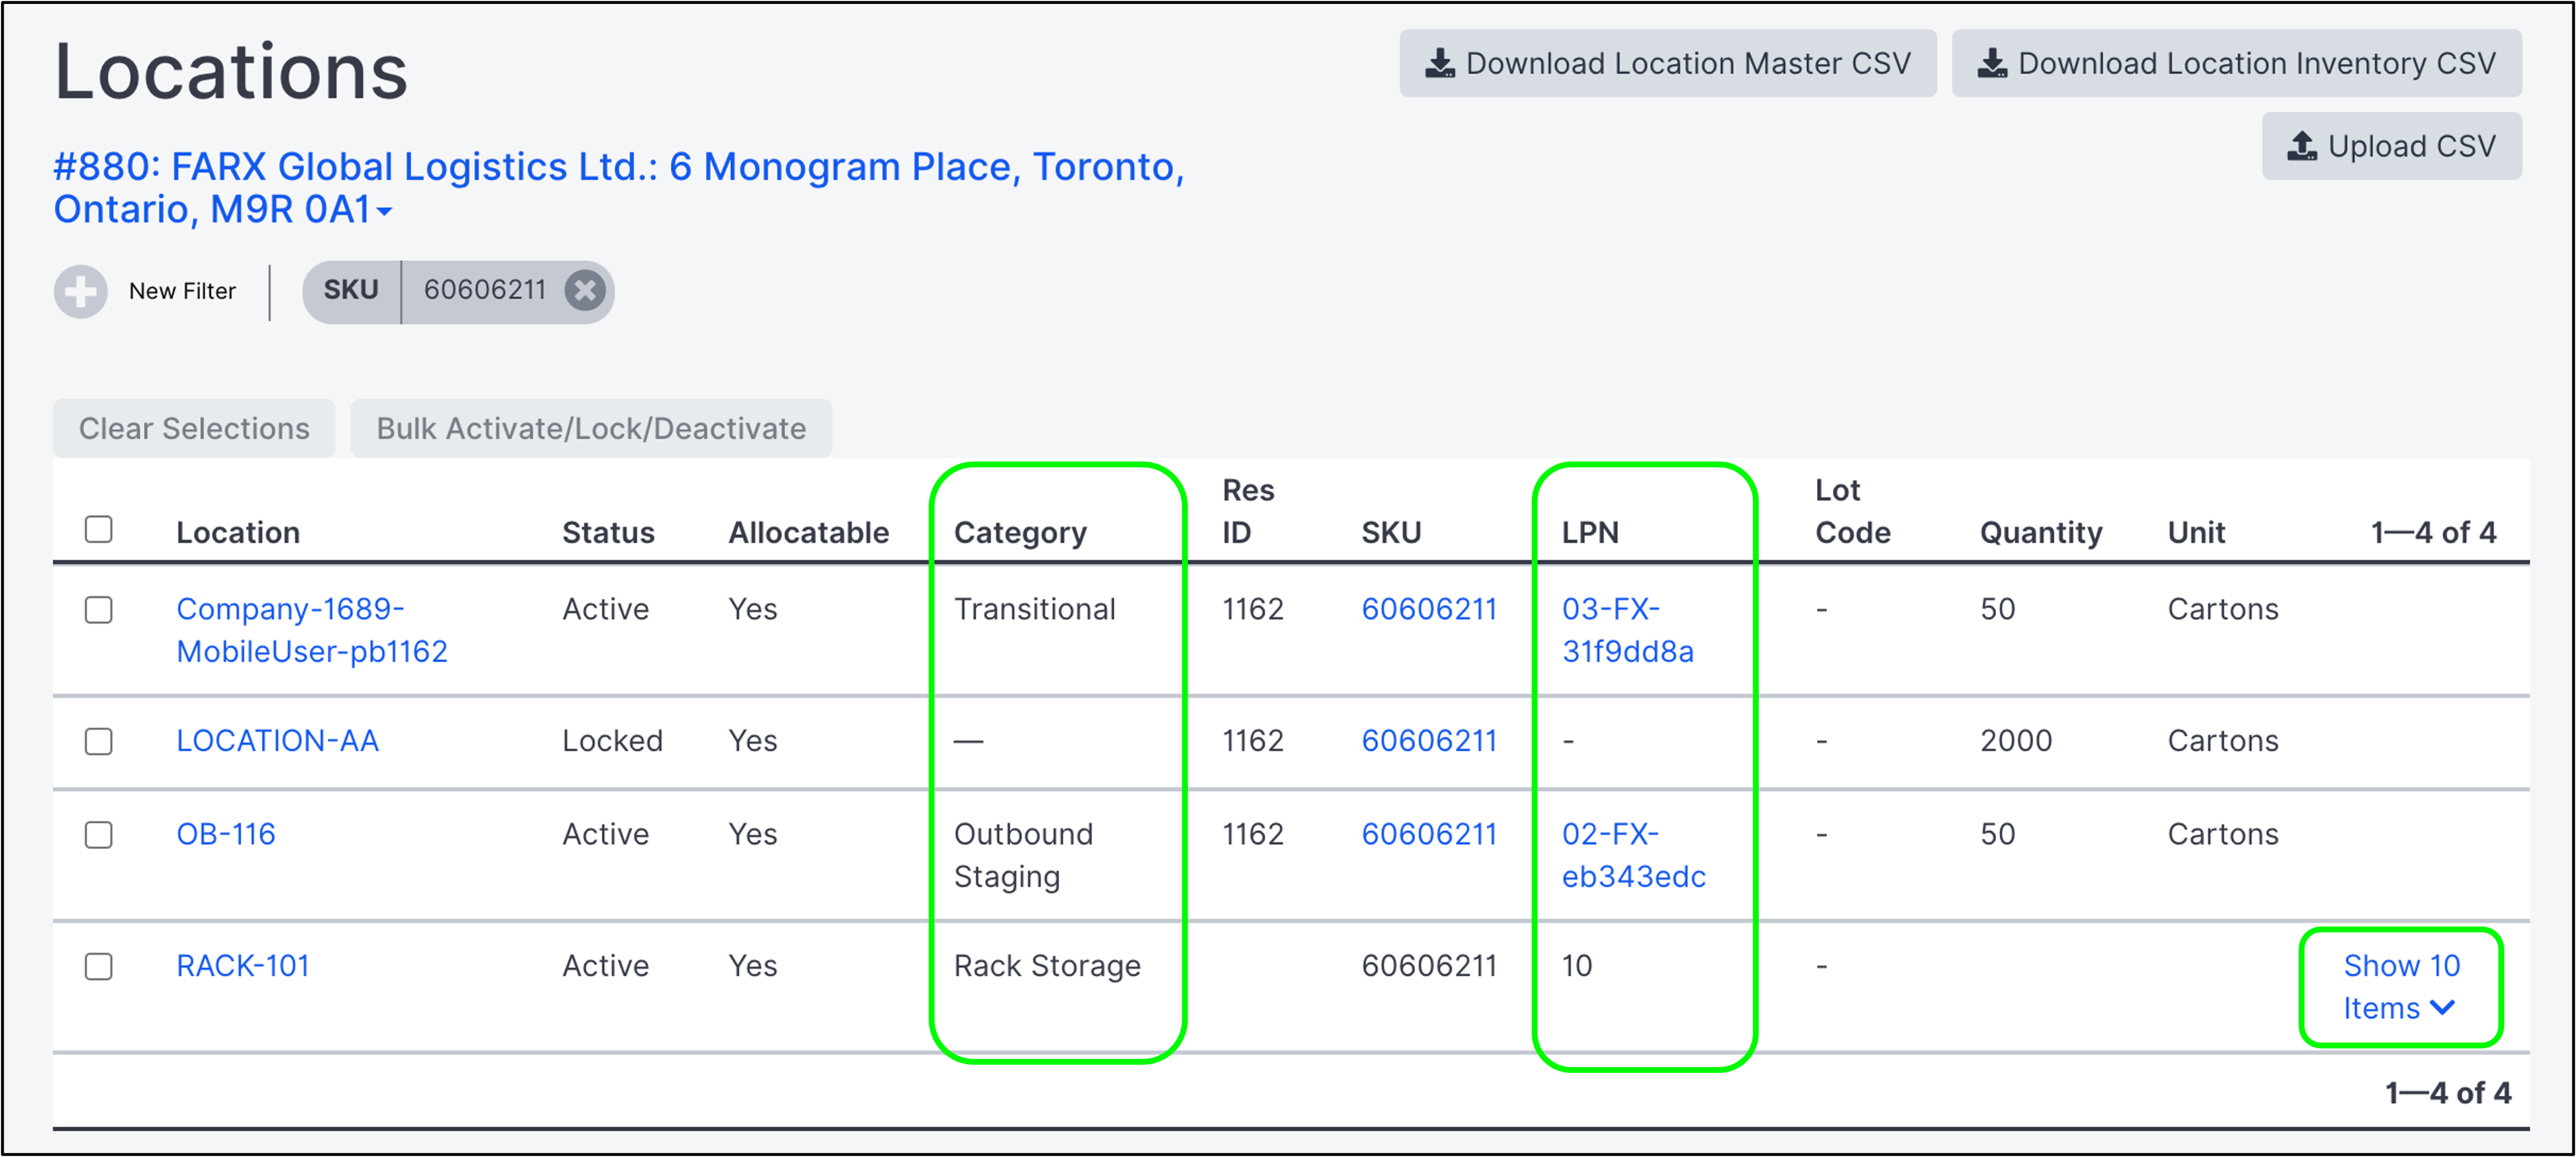The image size is (2576, 1157).
Task: Toggle the select-all checkbox in table header
Action: tap(98, 529)
